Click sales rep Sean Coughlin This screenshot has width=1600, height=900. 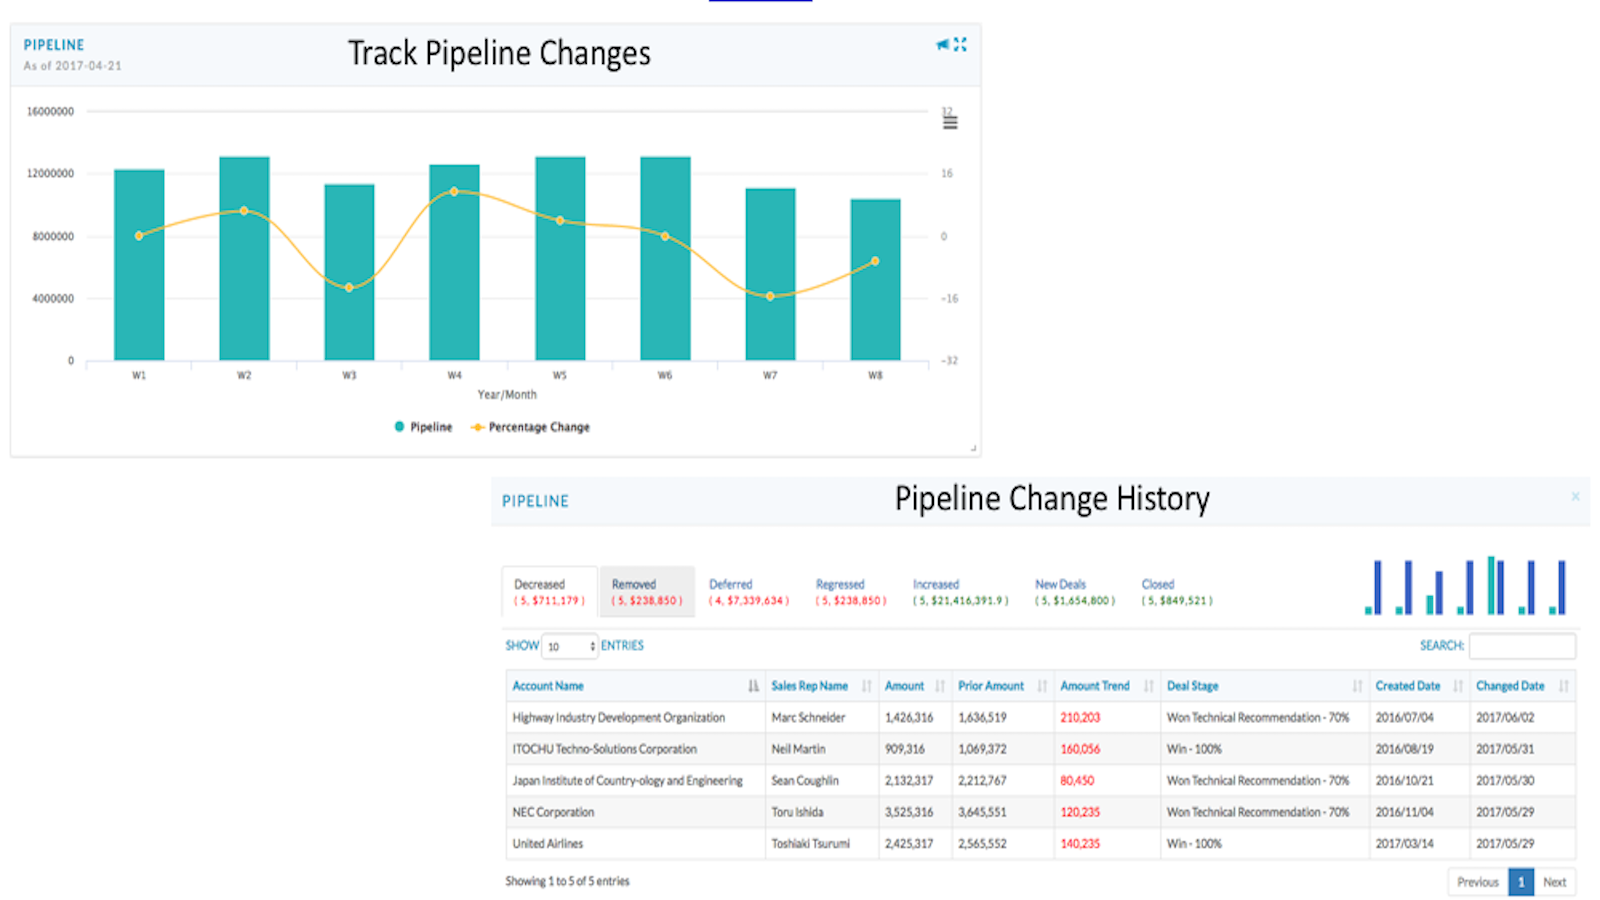805,781
